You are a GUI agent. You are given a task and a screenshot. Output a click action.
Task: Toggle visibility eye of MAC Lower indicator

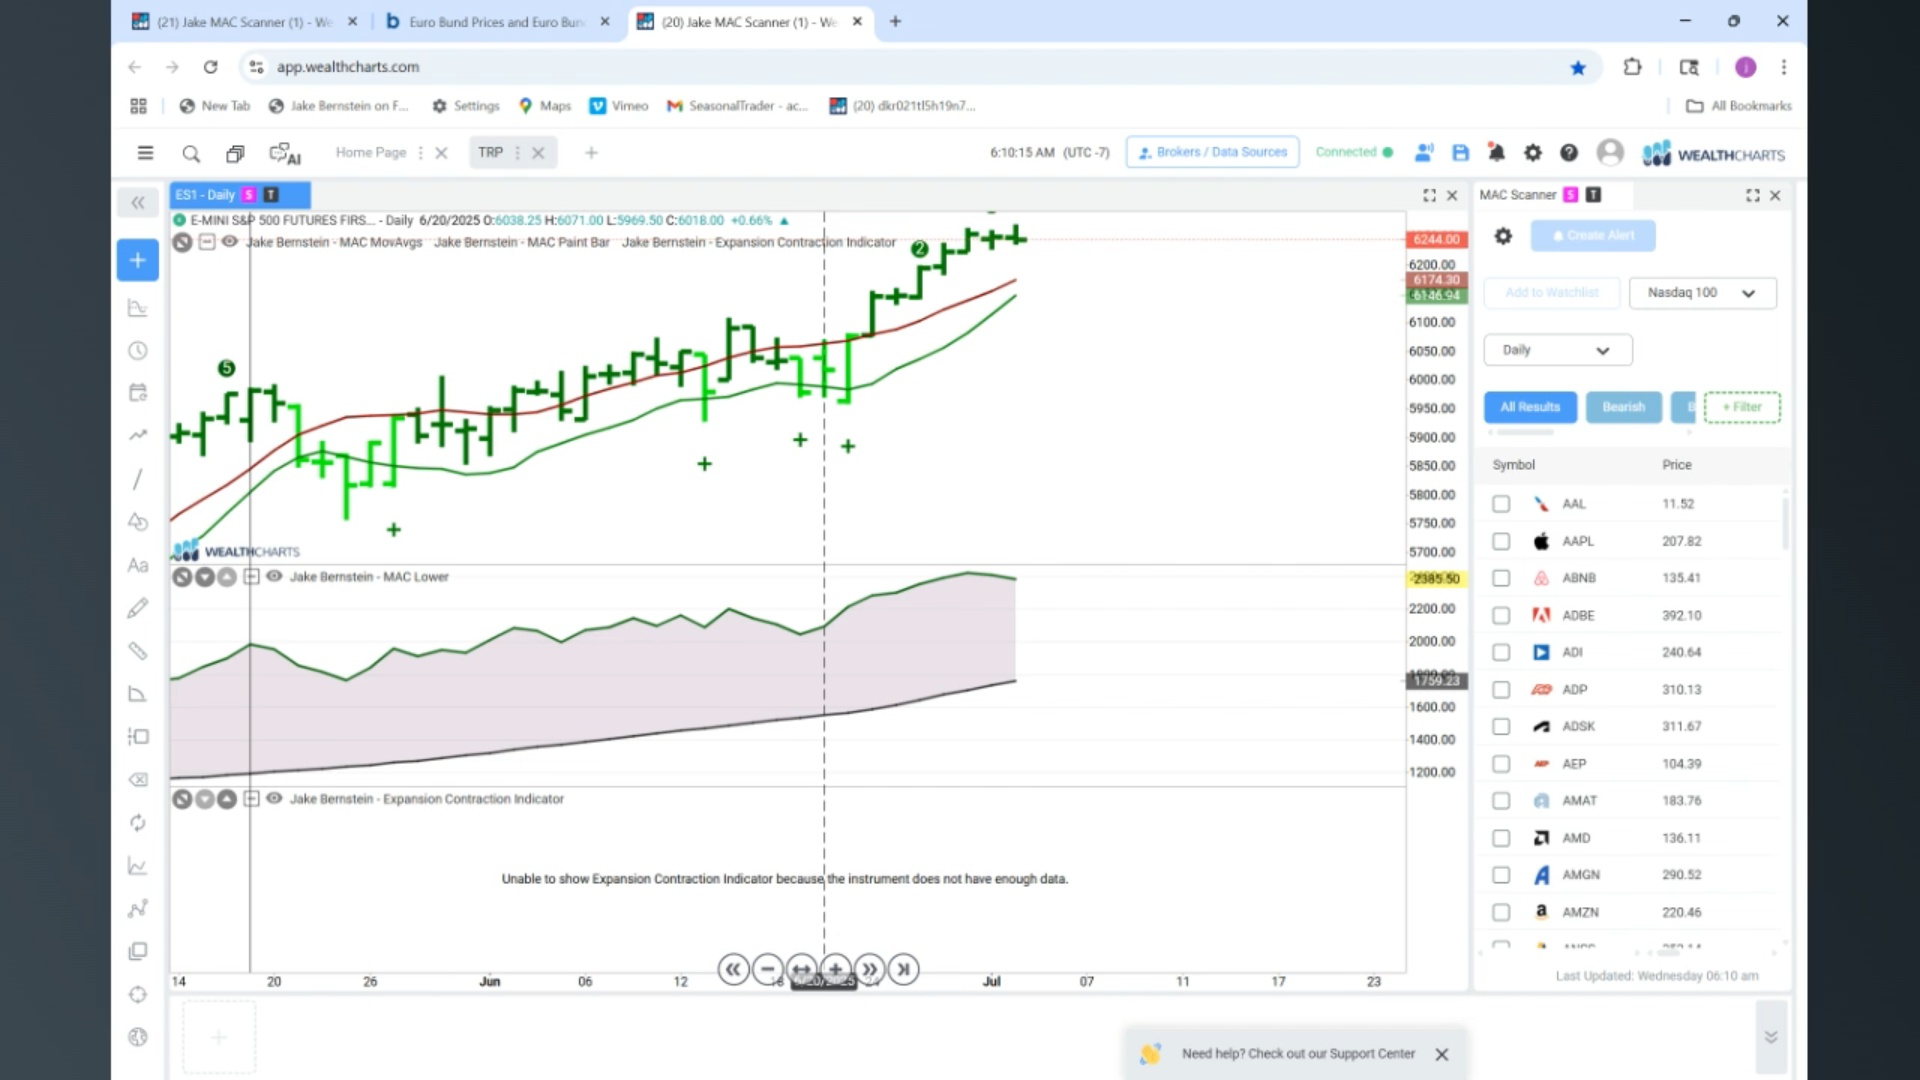coord(274,576)
